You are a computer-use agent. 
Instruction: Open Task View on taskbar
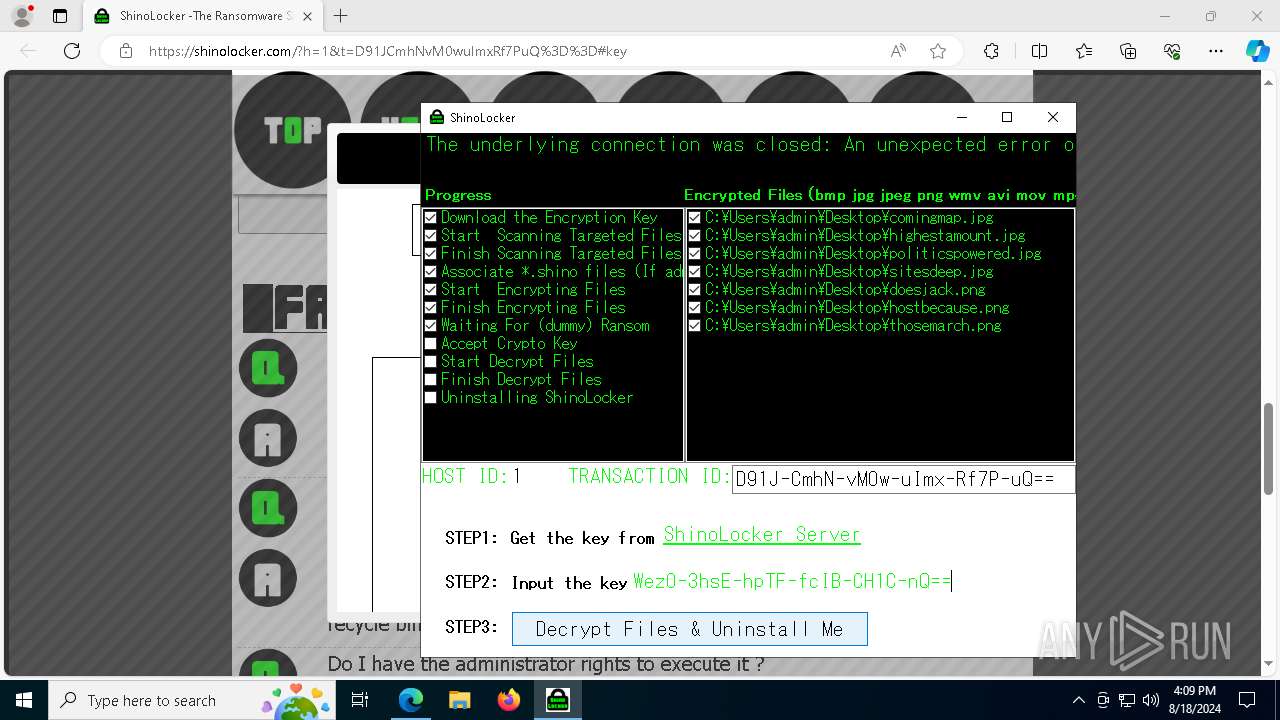pos(360,700)
